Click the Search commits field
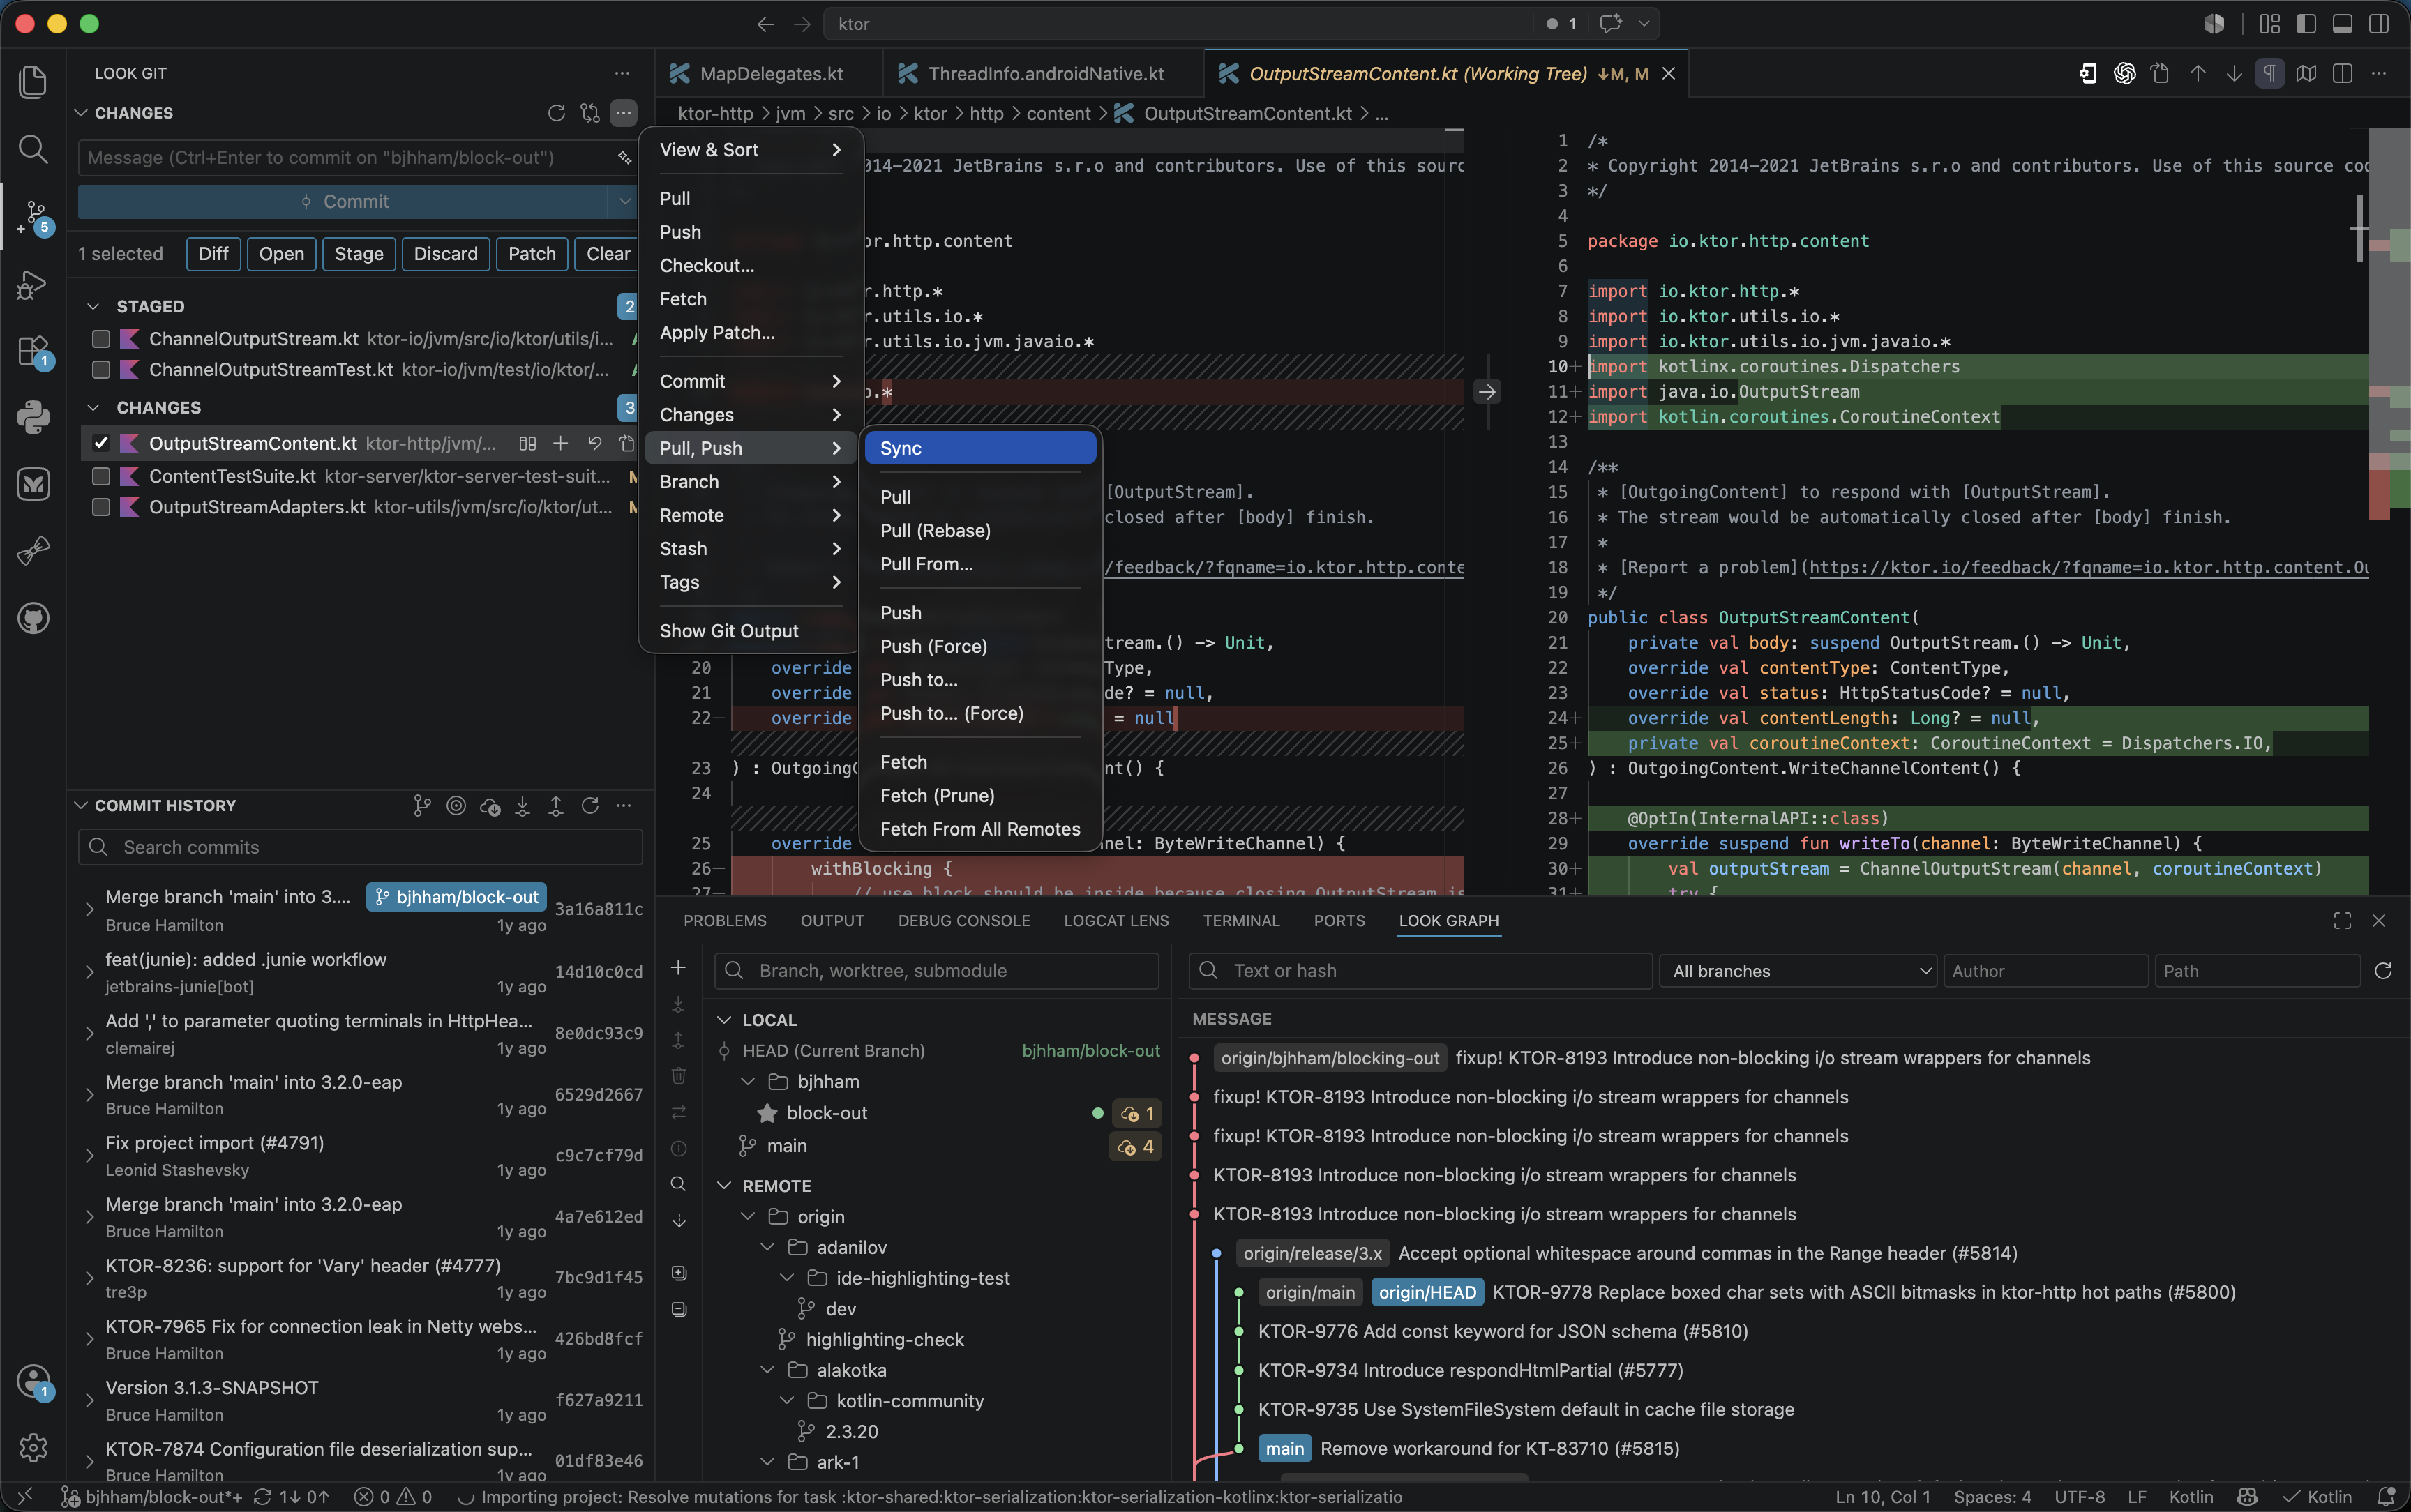Viewport: 2411px width, 1512px height. (x=360, y=847)
